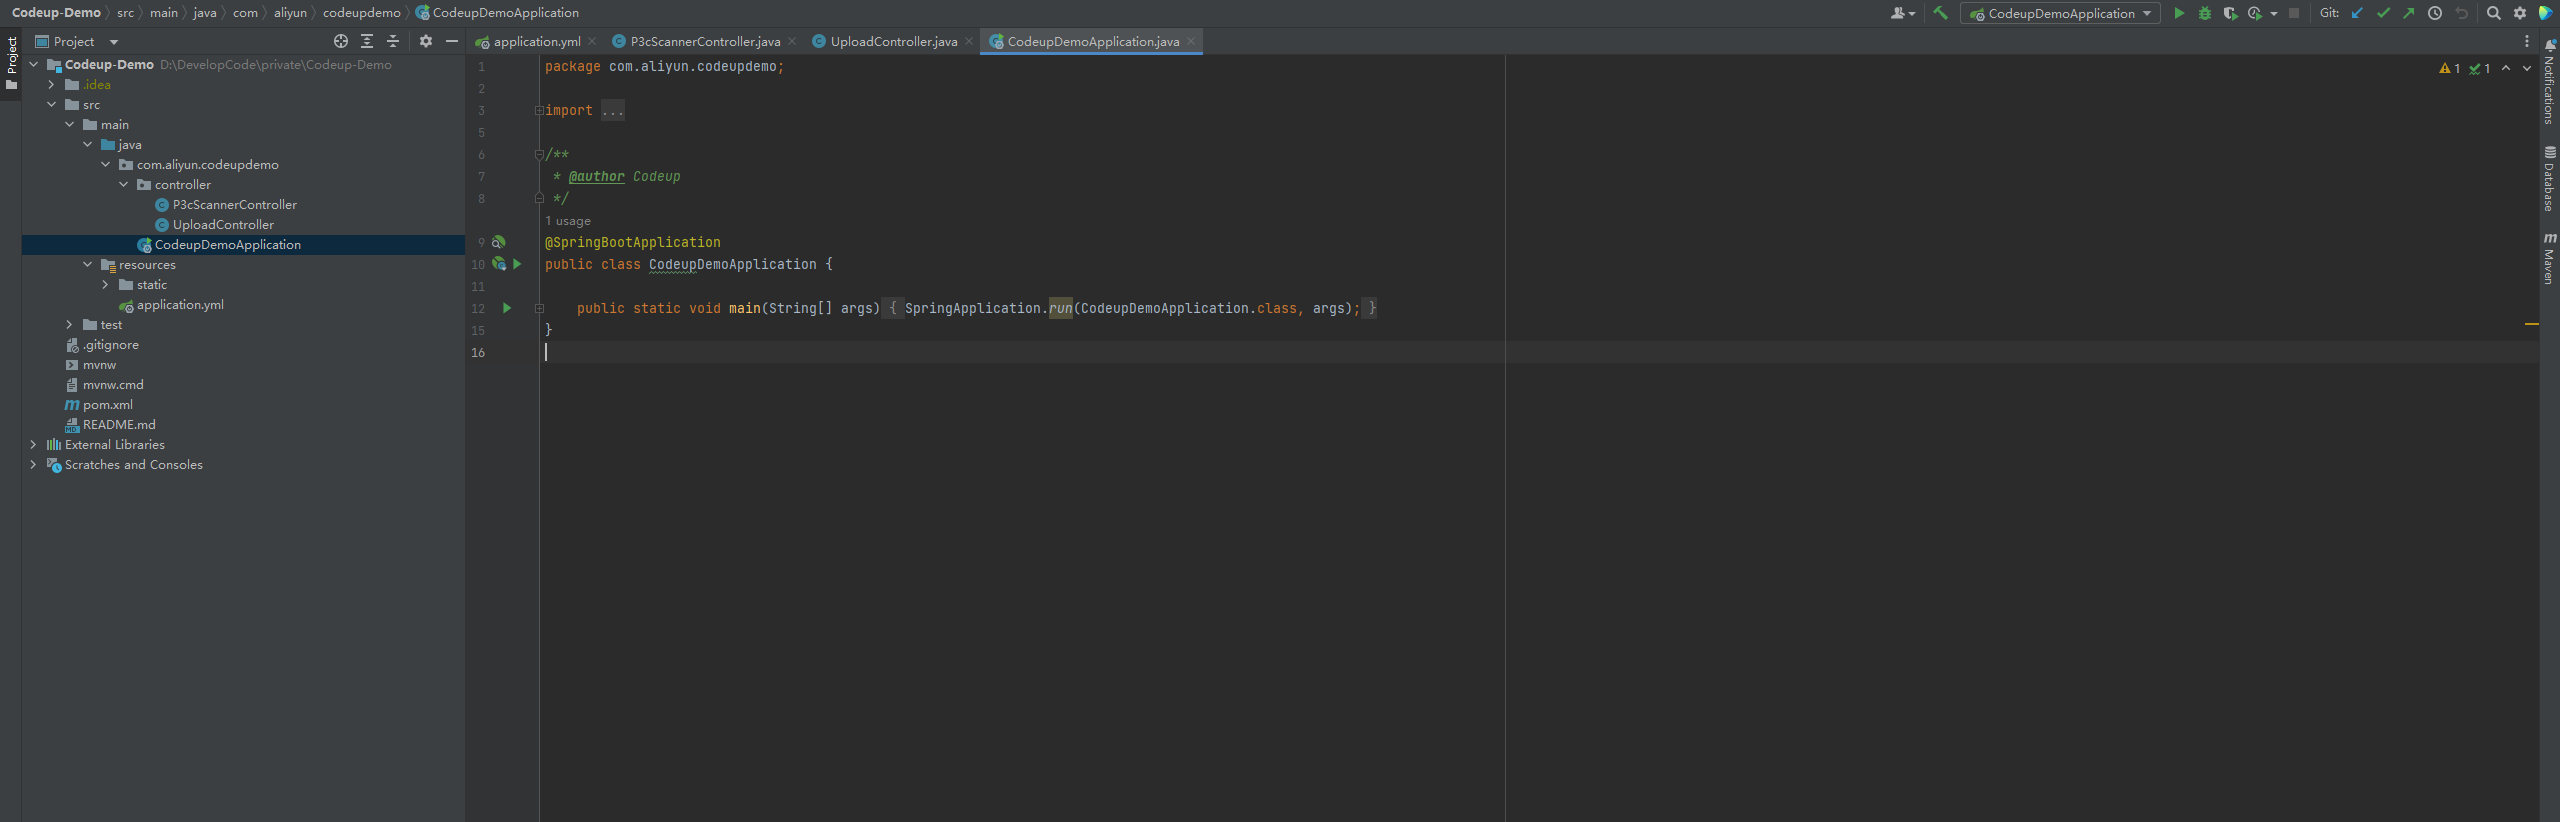Hide the Project tool window via the side tab

tap(11, 60)
